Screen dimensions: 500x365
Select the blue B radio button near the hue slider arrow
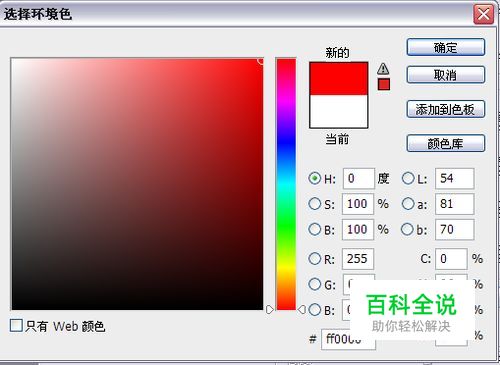click(314, 310)
